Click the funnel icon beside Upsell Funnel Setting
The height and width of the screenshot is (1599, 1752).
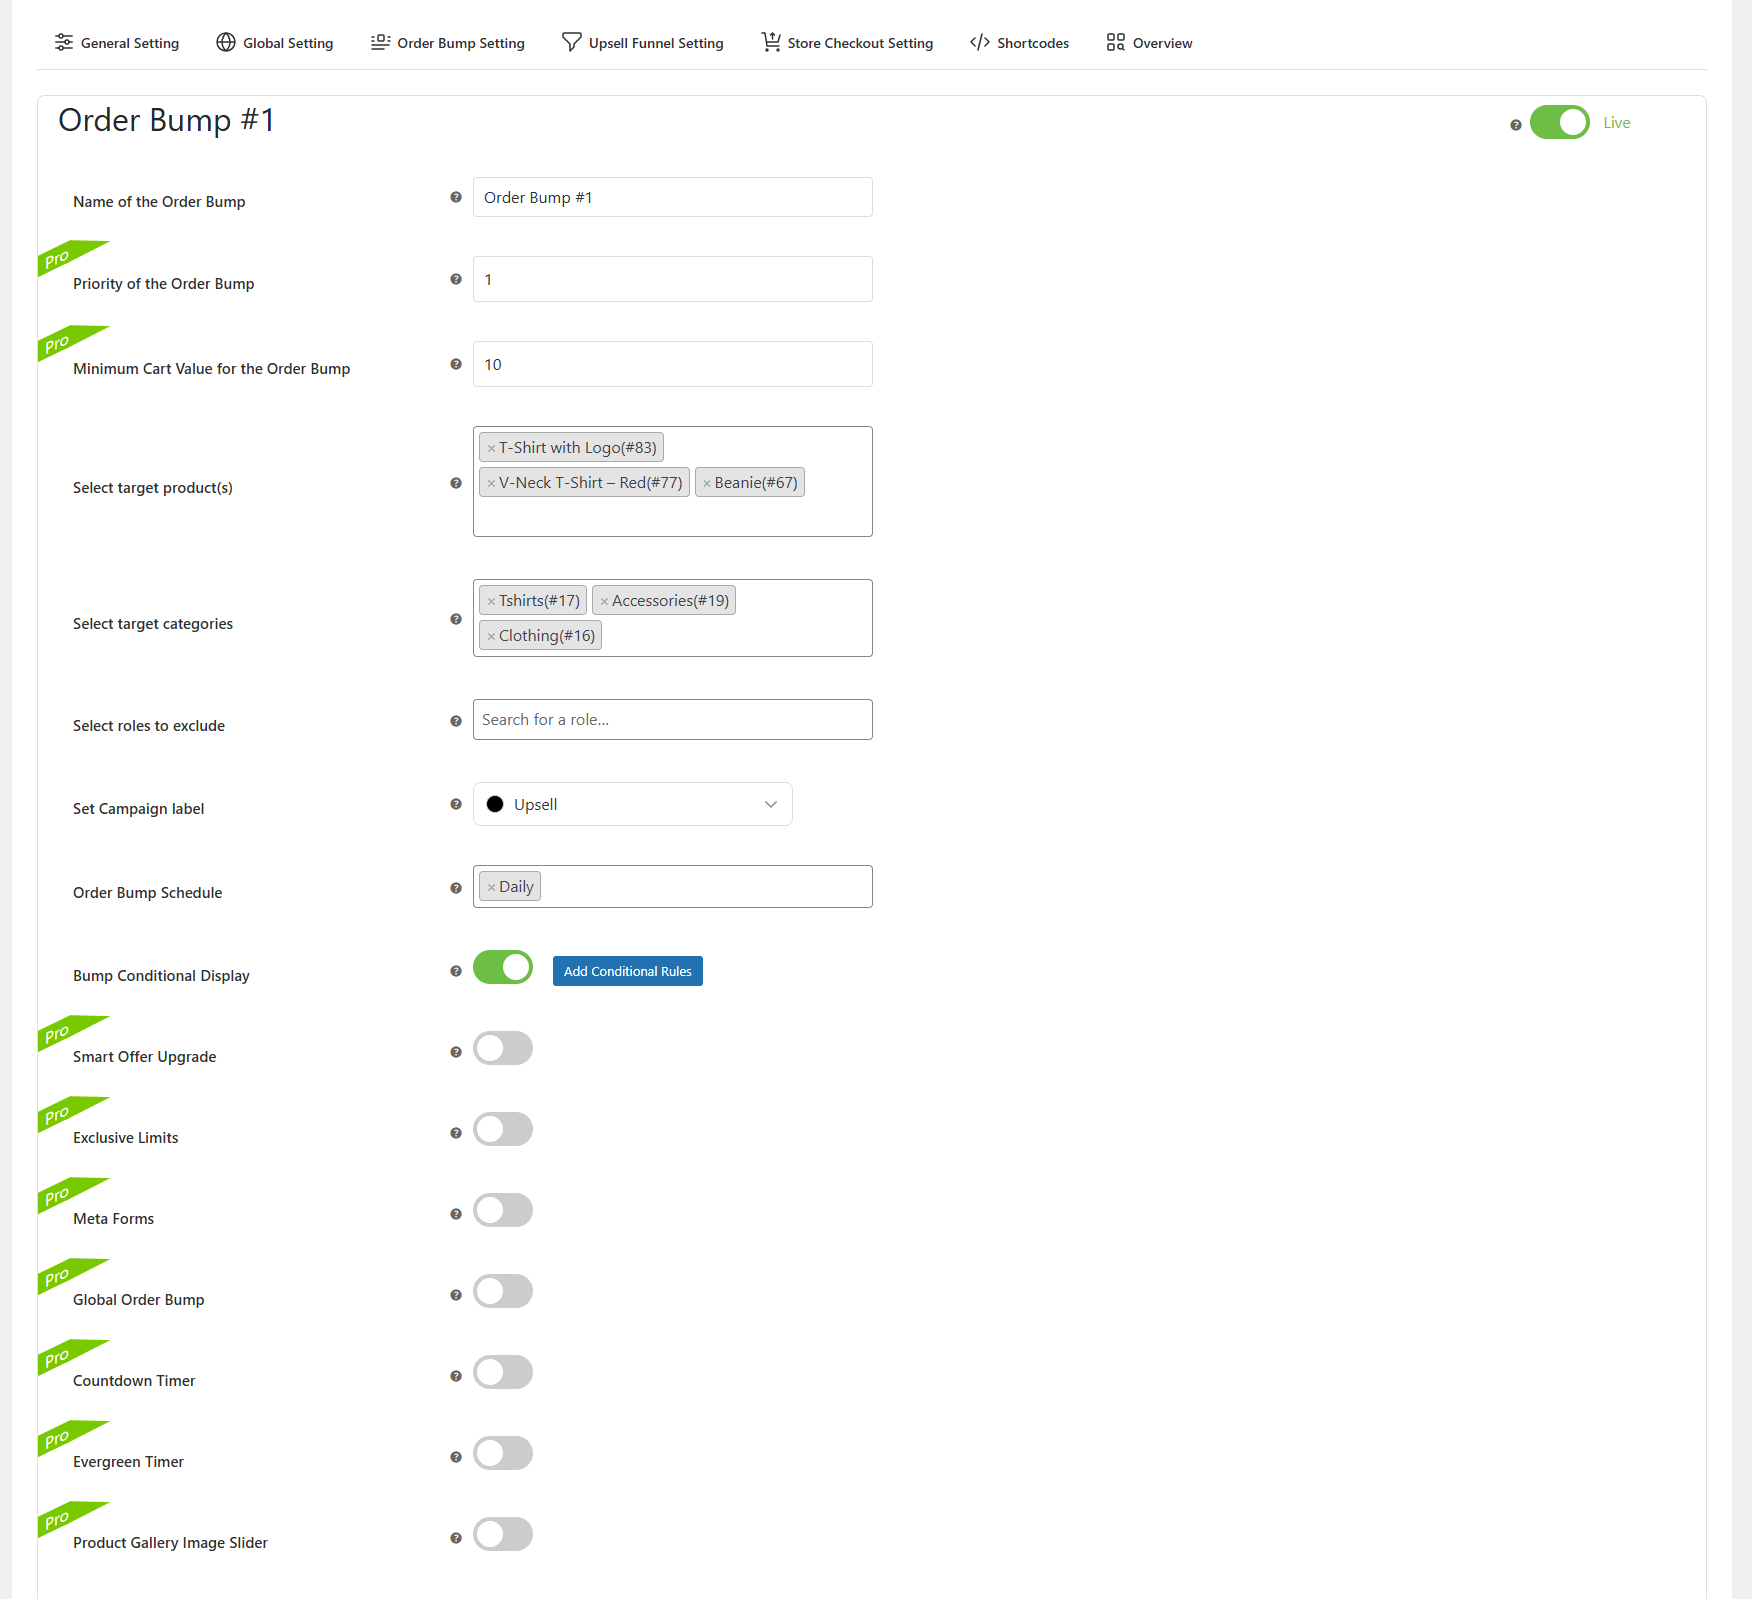pyautogui.click(x=571, y=42)
